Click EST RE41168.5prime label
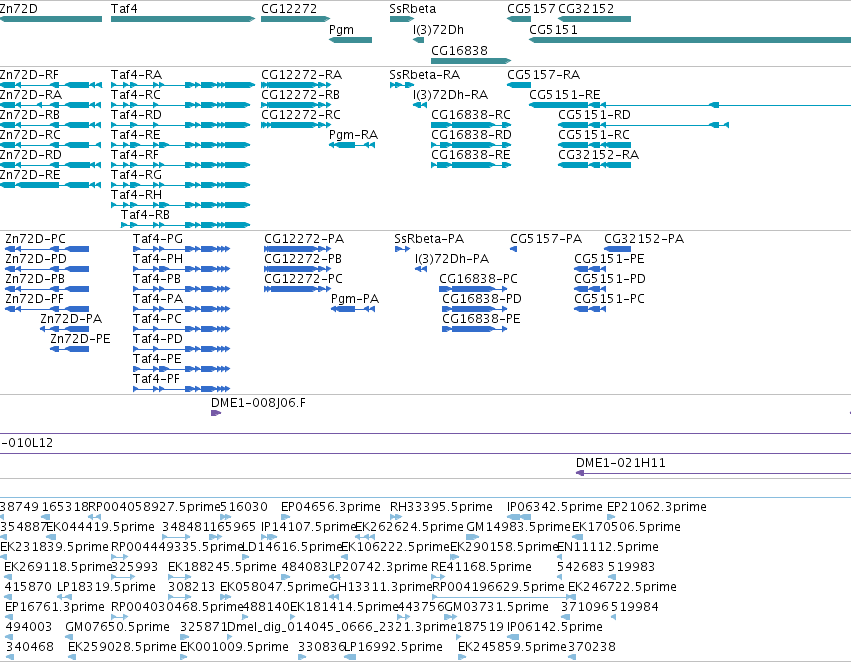851x662 pixels. [x=481, y=567]
